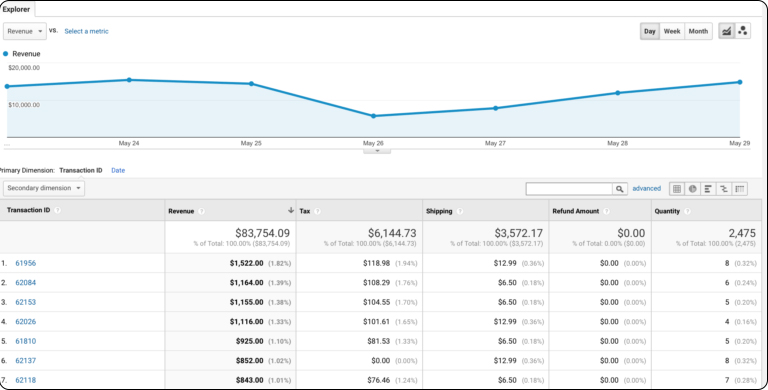This screenshot has height=390, width=768.
Task: Sort by the Refund Amount column header
Action: click(x=576, y=211)
